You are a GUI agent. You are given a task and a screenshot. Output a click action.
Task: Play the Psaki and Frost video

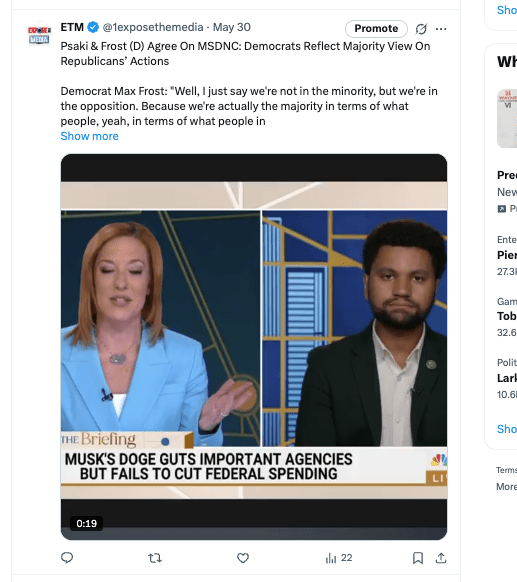click(254, 347)
